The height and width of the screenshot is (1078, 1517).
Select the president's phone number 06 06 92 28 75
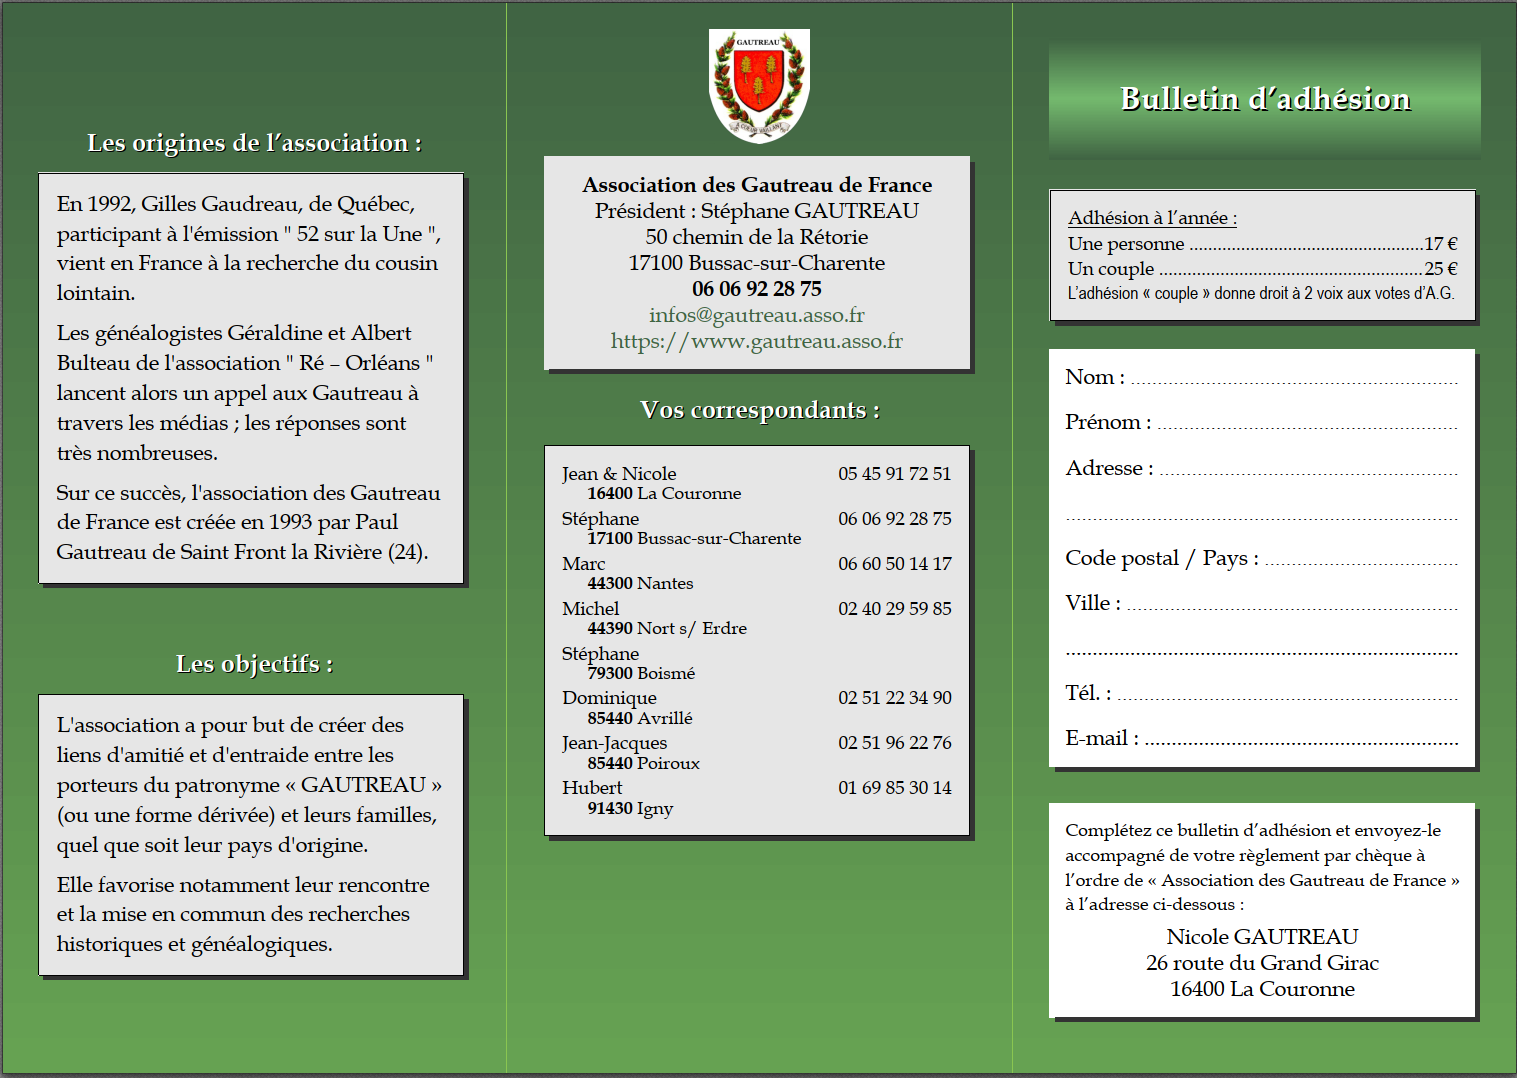tap(756, 289)
